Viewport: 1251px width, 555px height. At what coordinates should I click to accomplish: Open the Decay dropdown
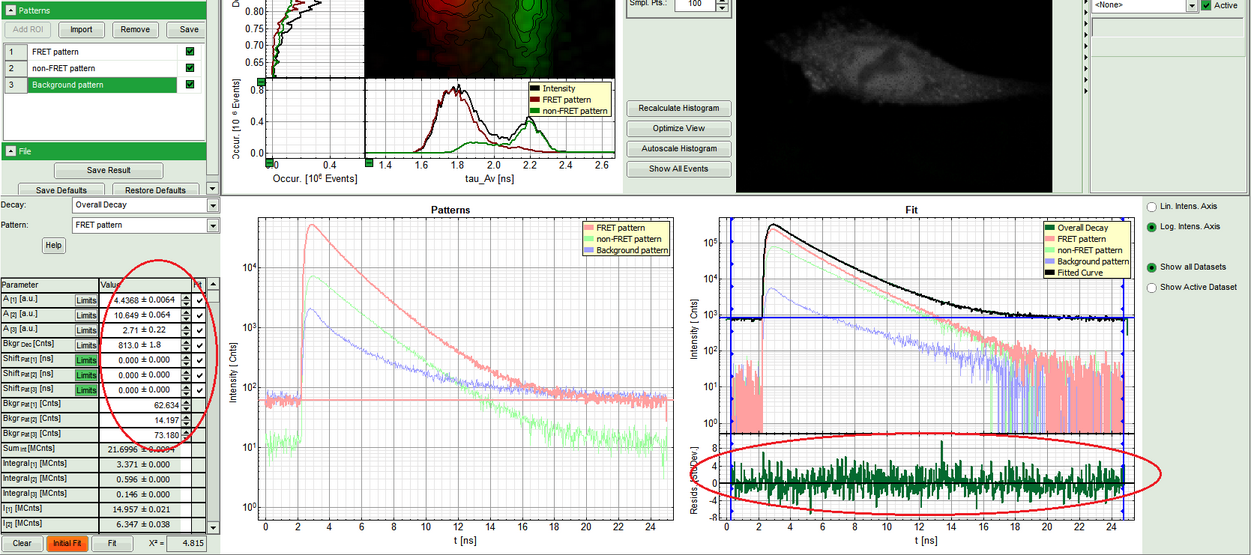pos(212,205)
